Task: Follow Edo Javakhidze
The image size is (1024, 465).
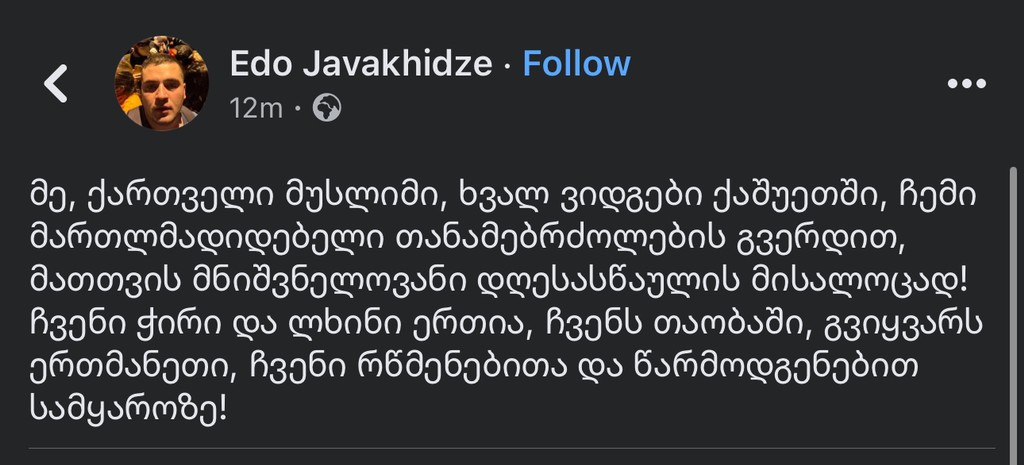Action: pos(577,64)
